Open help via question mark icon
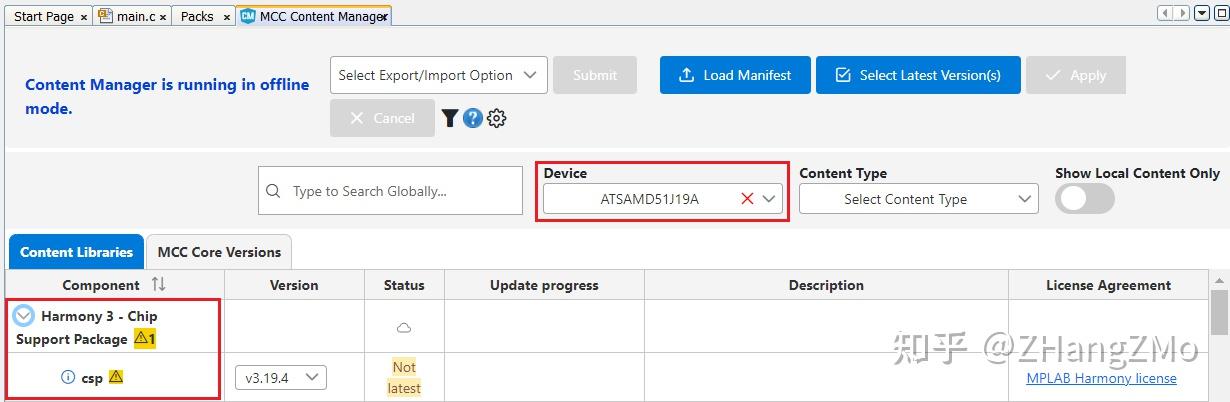 point(473,118)
